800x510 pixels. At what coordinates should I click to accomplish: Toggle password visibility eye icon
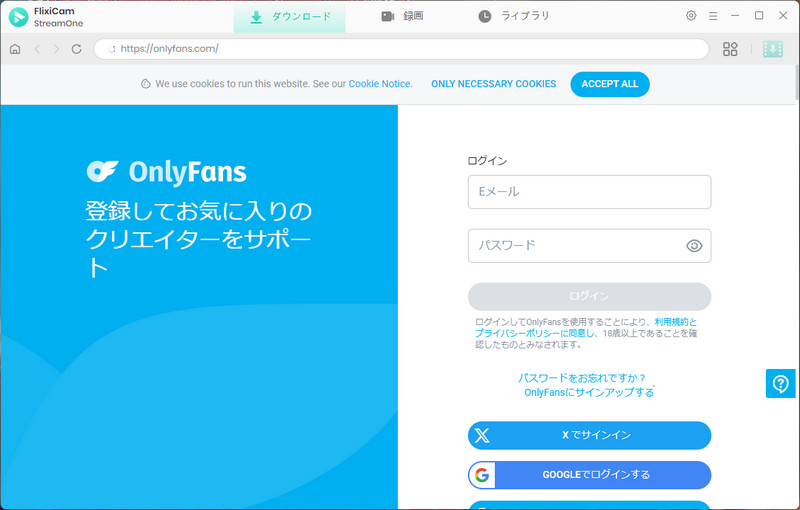tap(694, 246)
